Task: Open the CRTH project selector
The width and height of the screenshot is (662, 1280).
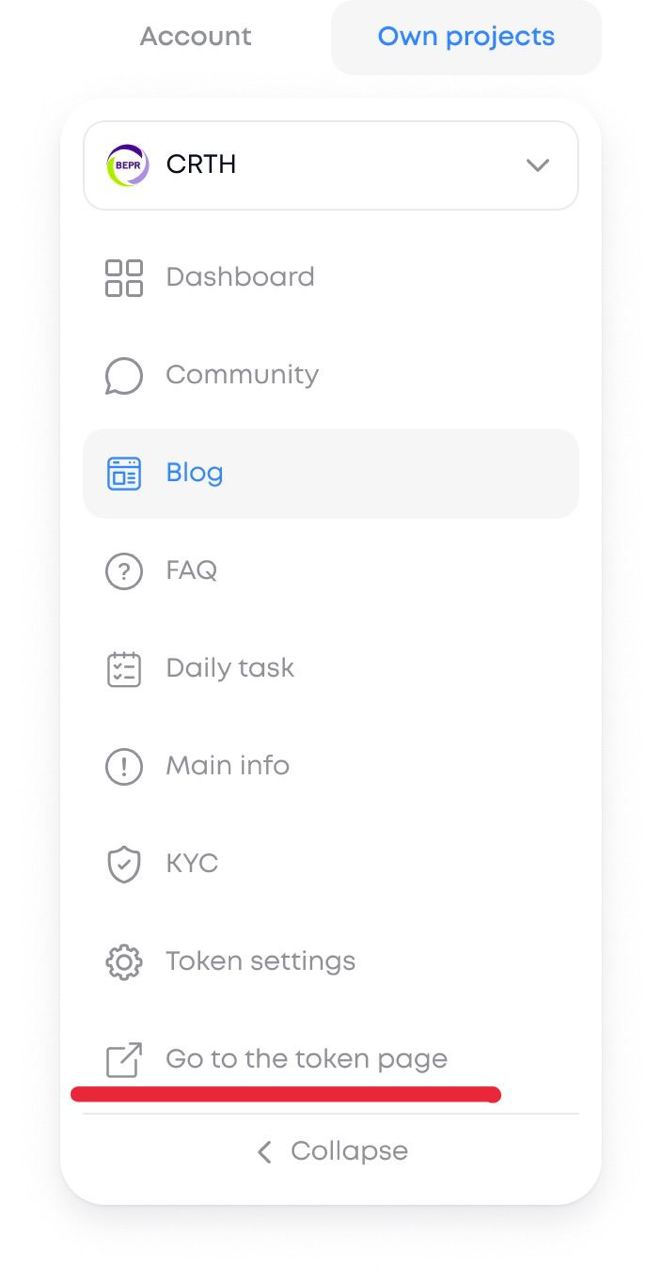Action: (x=330, y=165)
